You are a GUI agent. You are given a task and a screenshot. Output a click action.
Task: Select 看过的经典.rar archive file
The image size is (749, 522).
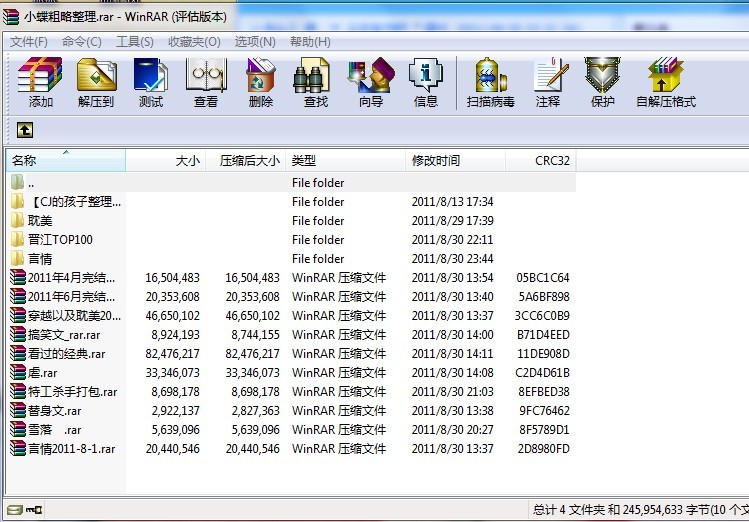58,353
